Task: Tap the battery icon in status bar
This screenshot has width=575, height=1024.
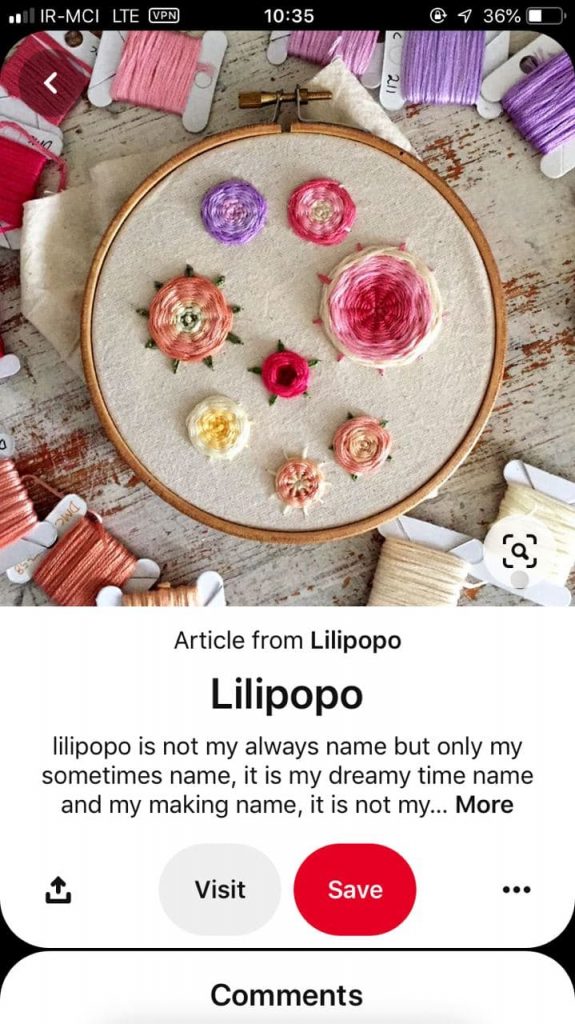Action: 546,15
